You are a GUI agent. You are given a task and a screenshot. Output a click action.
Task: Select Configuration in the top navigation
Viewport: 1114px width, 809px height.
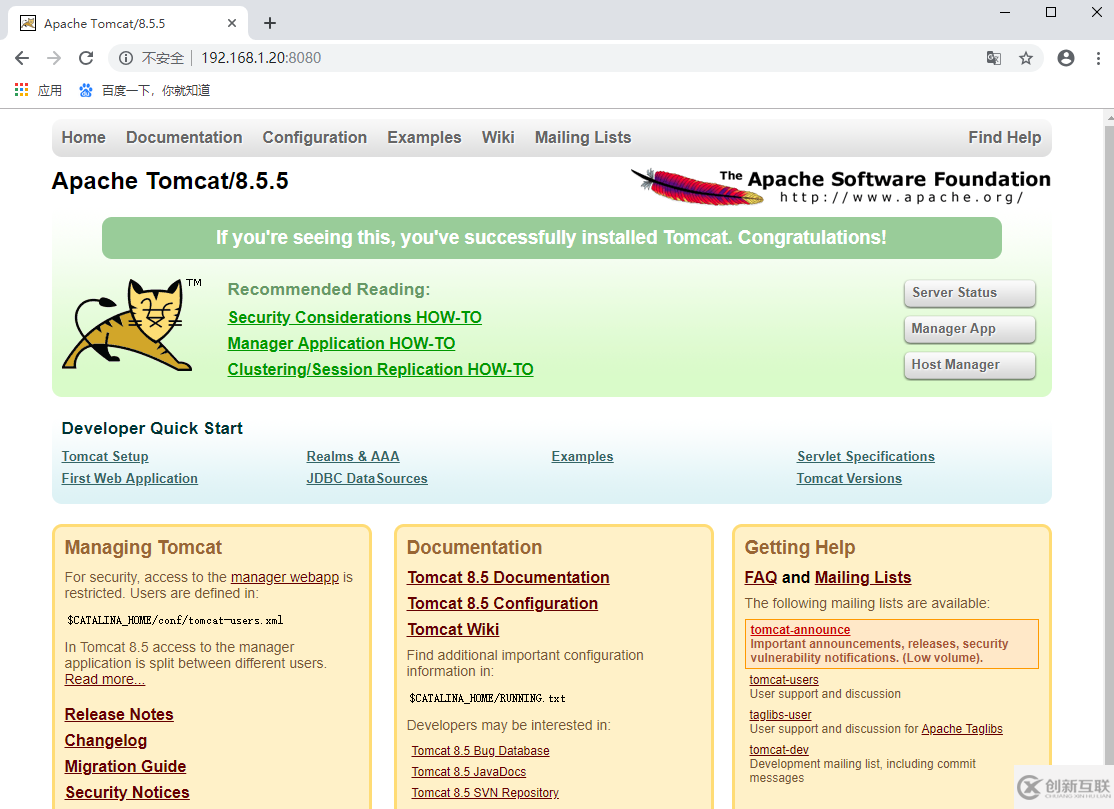[314, 138]
